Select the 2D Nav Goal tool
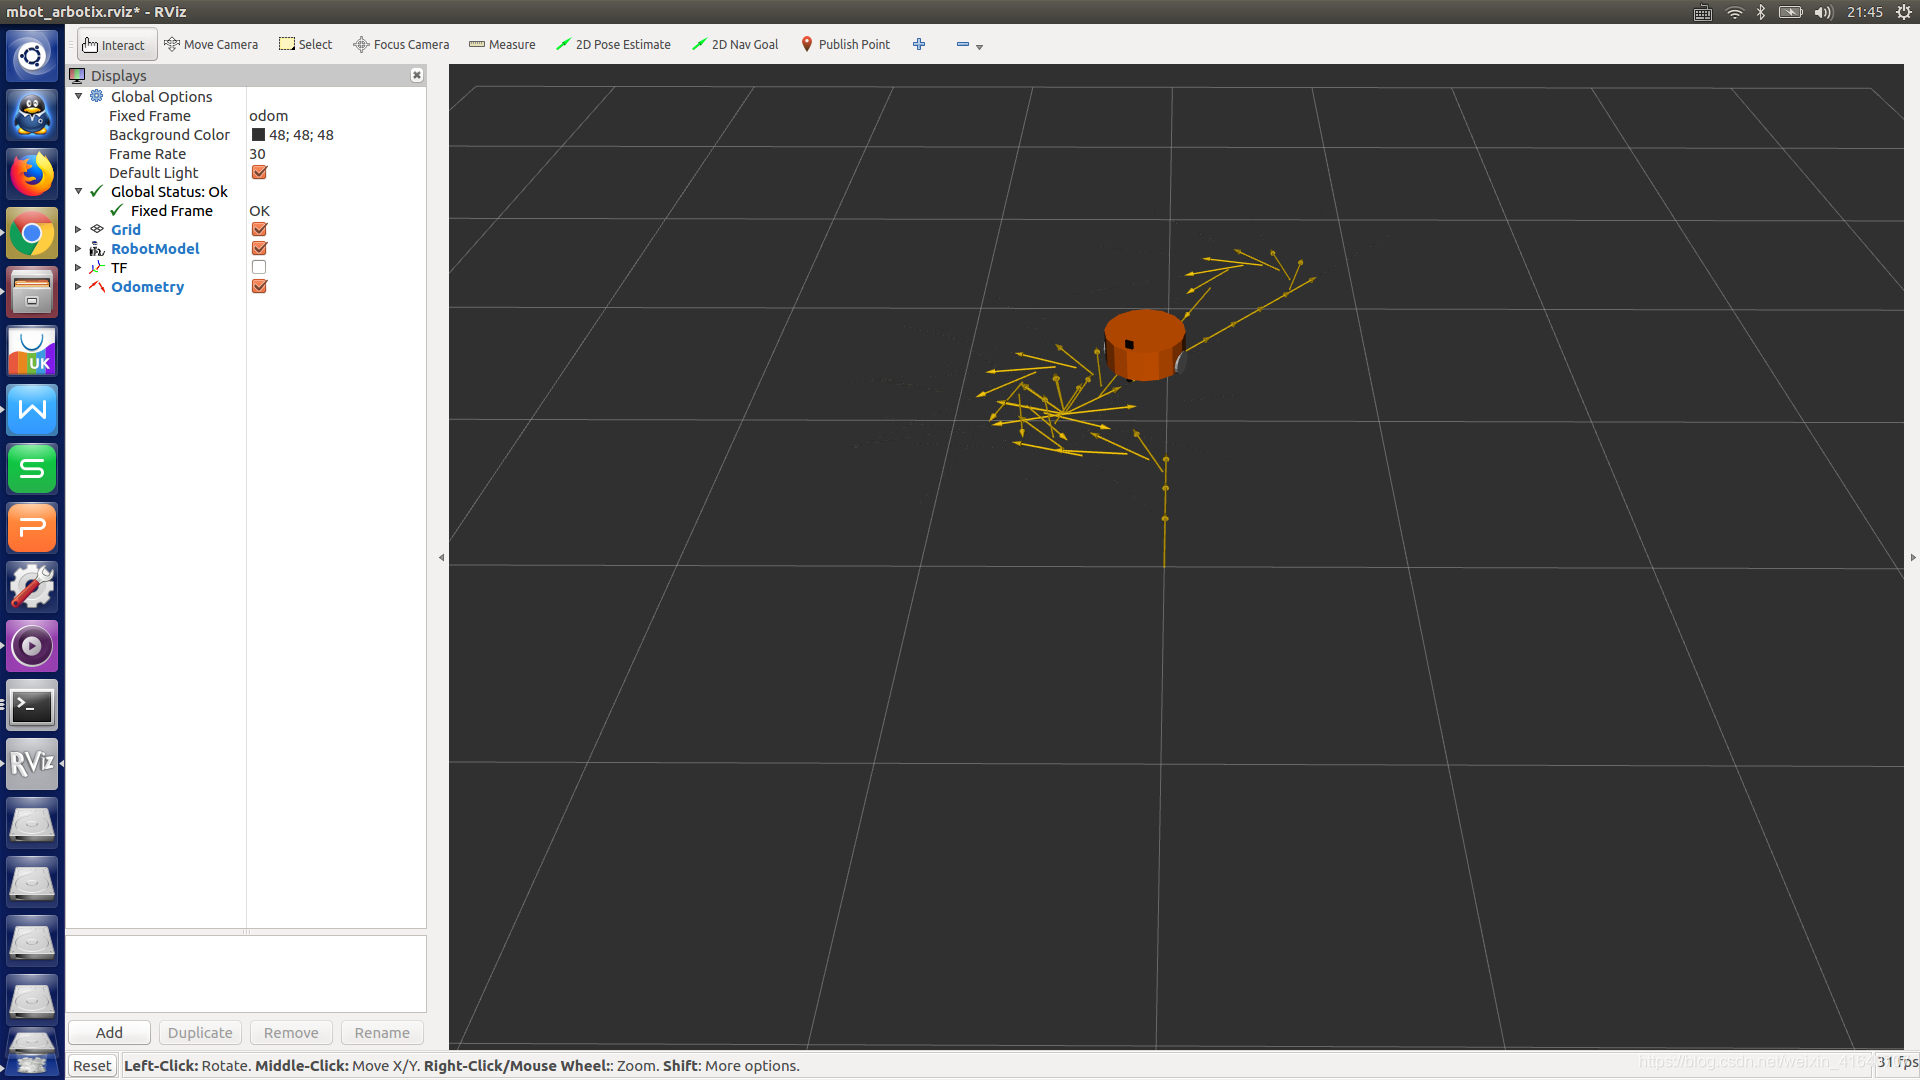The width and height of the screenshot is (1920, 1080). [x=737, y=44]
